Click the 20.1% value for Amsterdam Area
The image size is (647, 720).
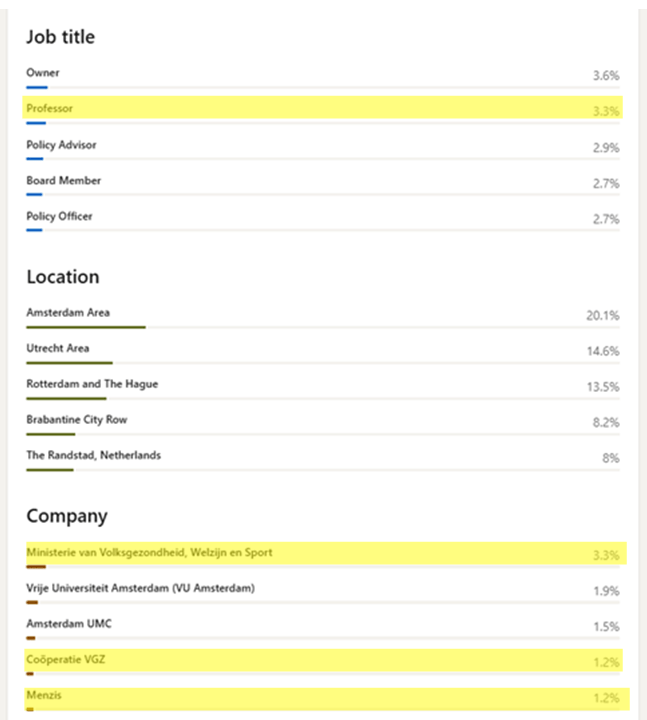click(x=602, y=315)
